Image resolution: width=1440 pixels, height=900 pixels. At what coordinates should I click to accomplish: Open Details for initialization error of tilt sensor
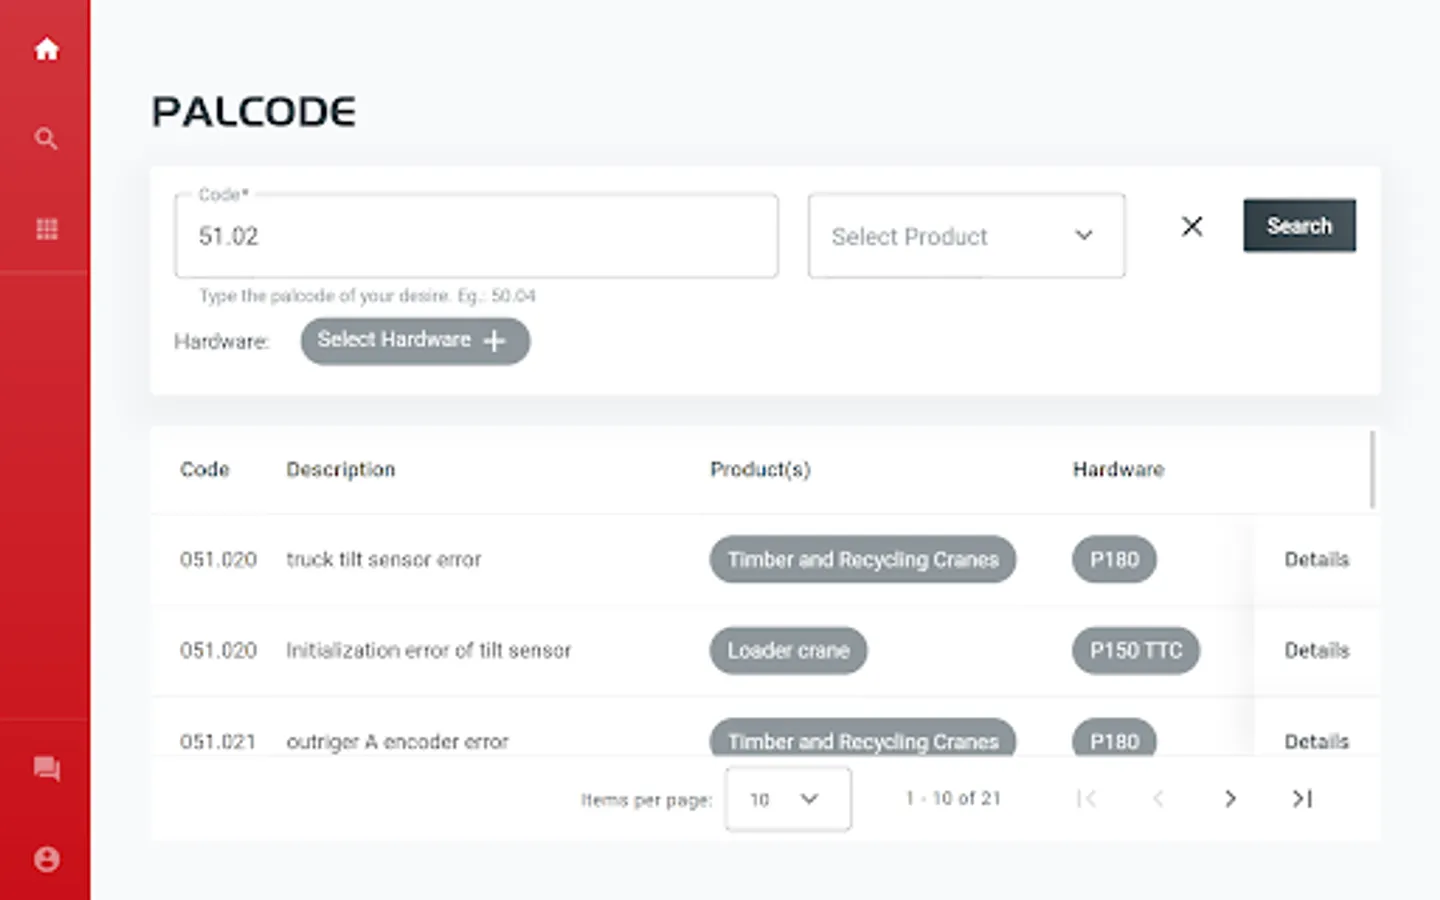click(x=1316, y=650)
